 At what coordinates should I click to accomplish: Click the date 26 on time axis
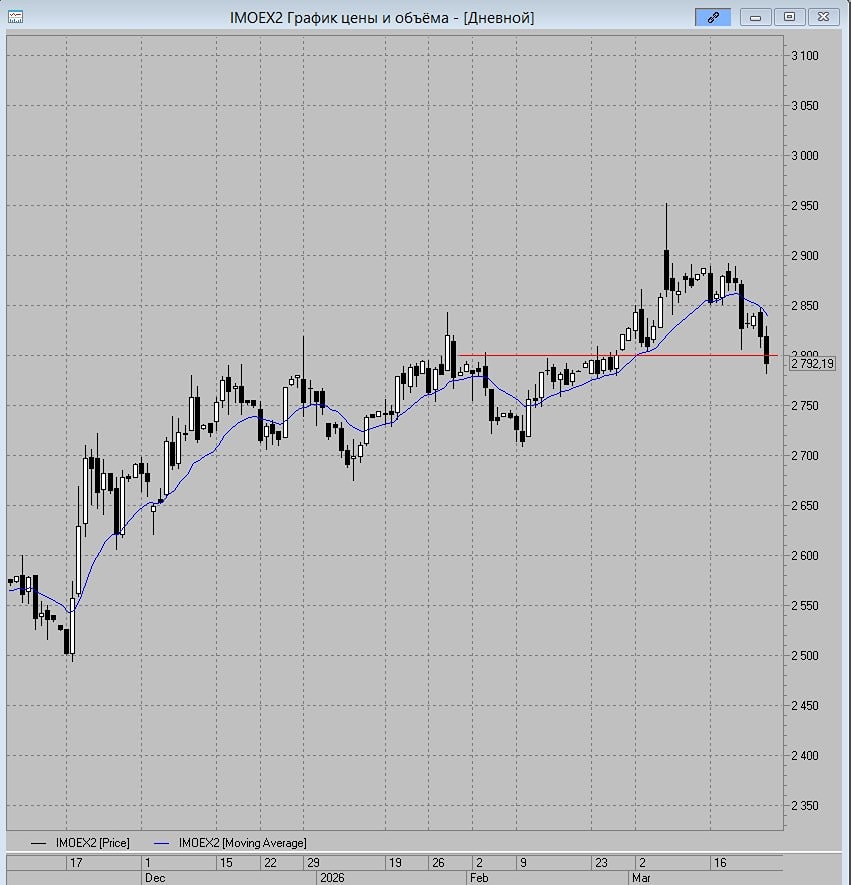pos(438,862)
